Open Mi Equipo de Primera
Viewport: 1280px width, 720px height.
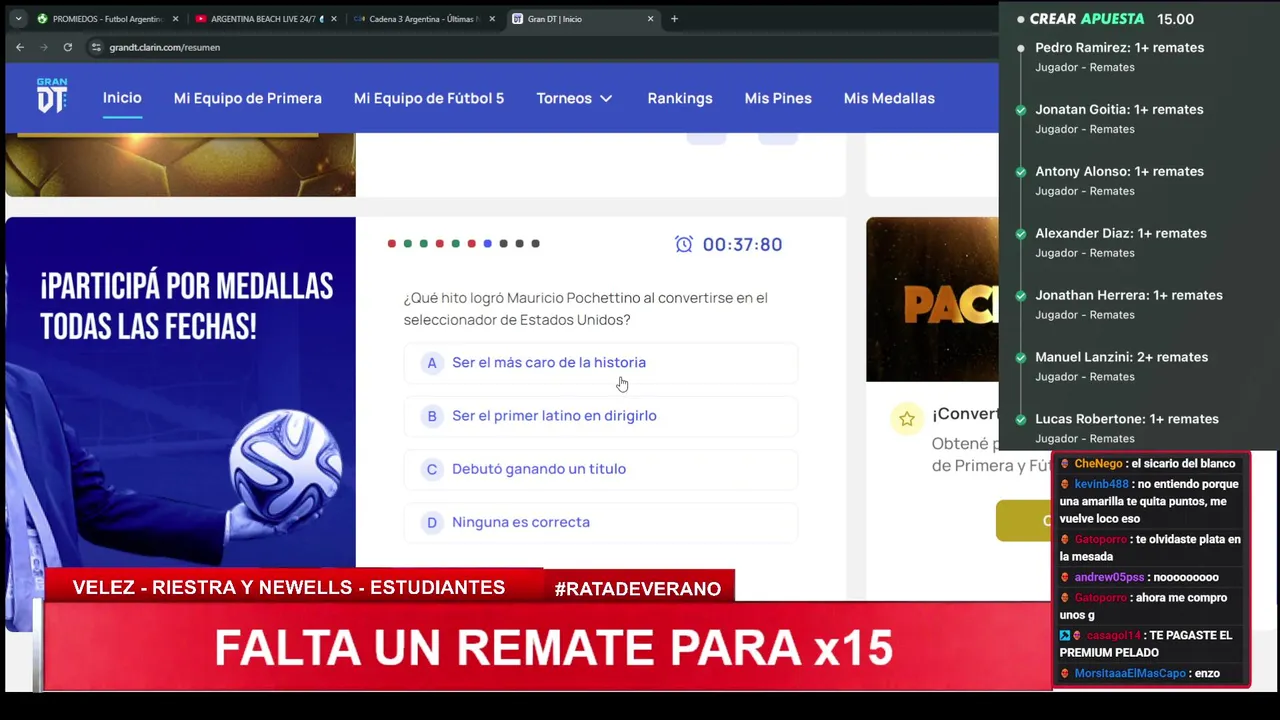click(248, 98)
